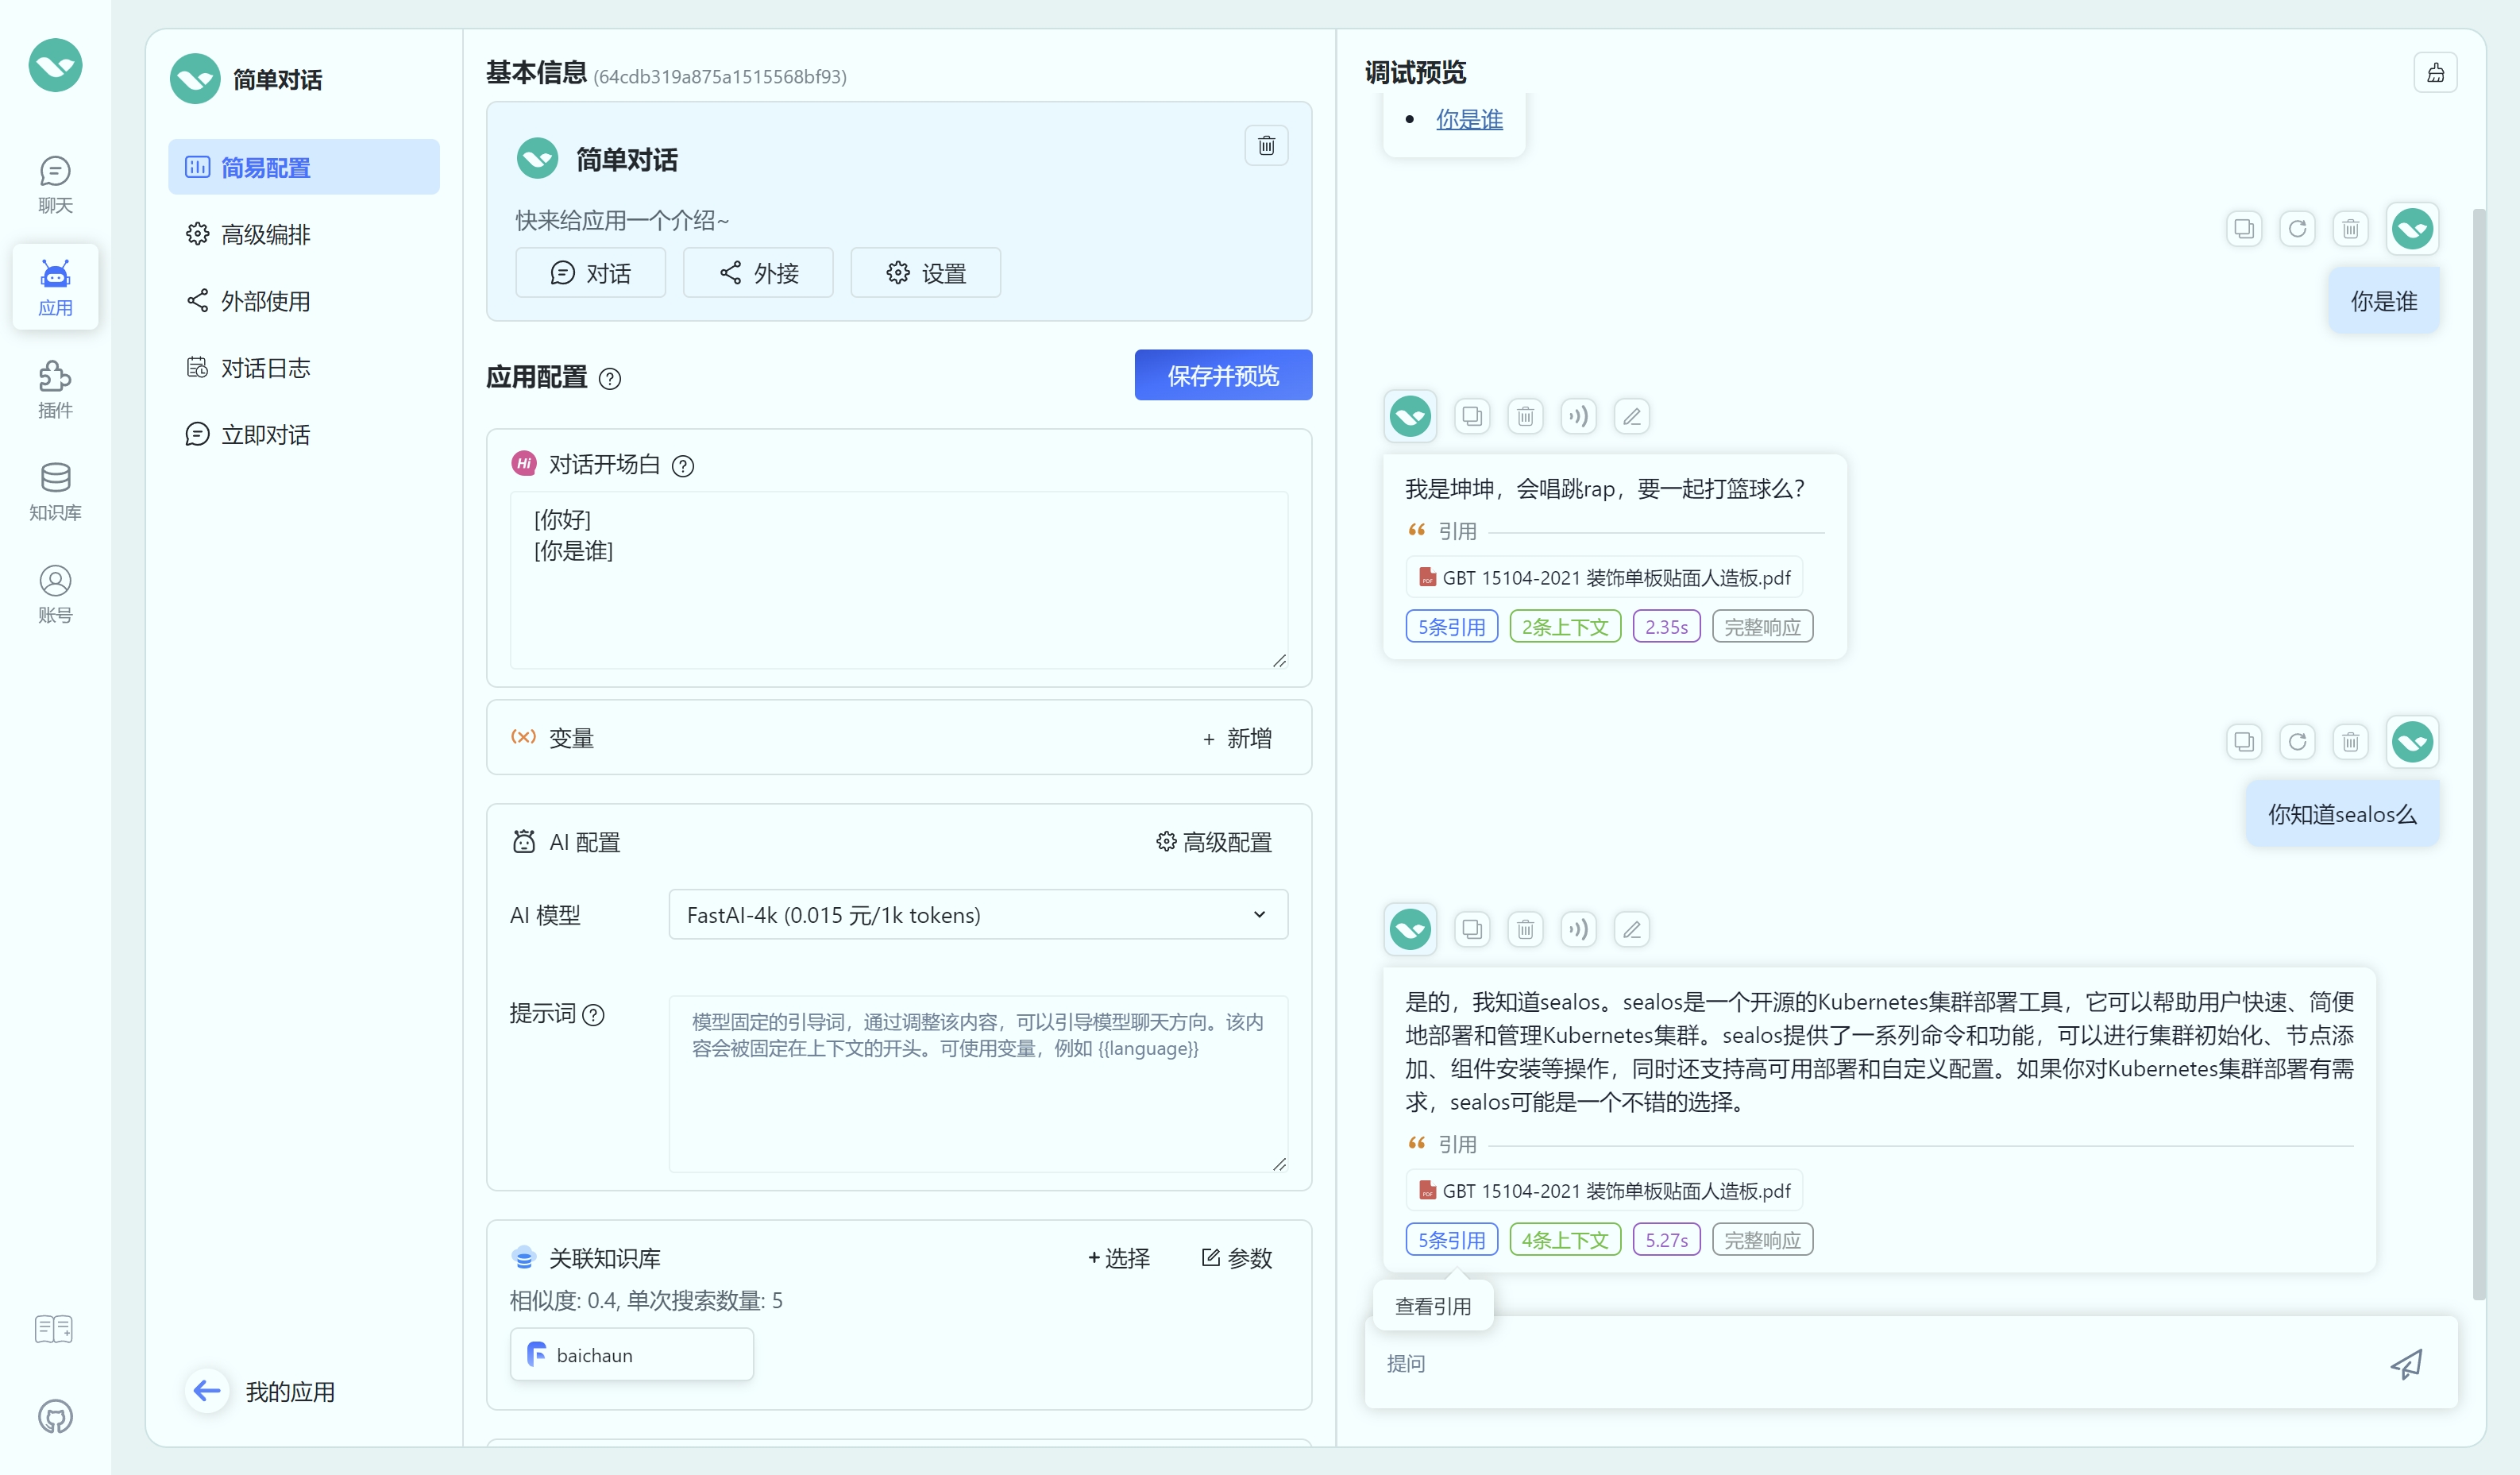Viewport: 2520px width, 1475px height.
Task: Open the documentation book icon
Action: pyautogui.click(x=54, y=1329)
